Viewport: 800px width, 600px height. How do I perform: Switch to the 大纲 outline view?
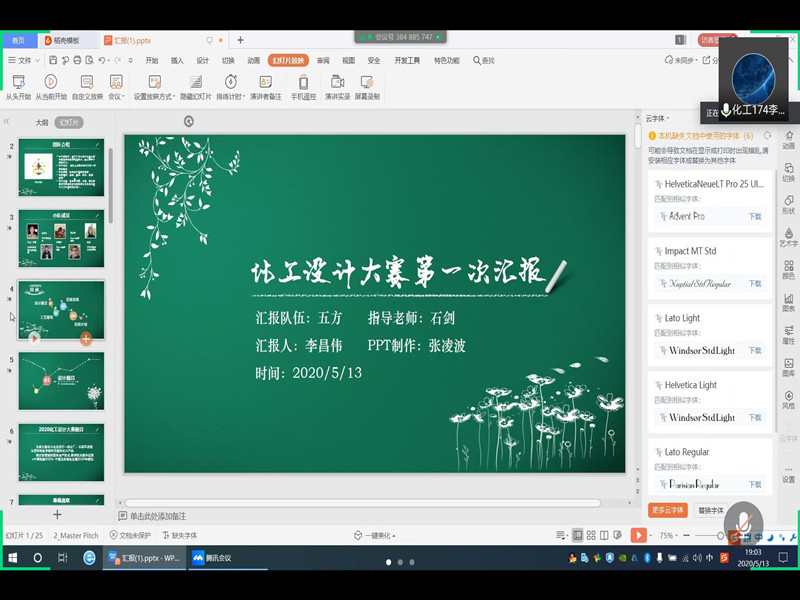pyautogui.click(x=41, y=122)
